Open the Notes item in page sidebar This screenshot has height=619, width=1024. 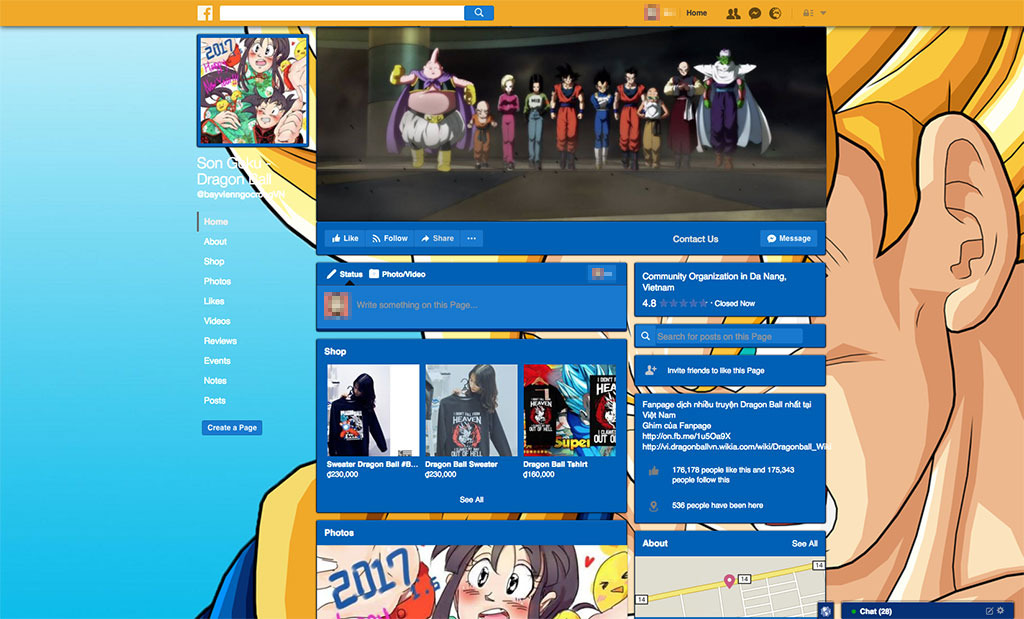pyautogui.click(x=215, y=381)
